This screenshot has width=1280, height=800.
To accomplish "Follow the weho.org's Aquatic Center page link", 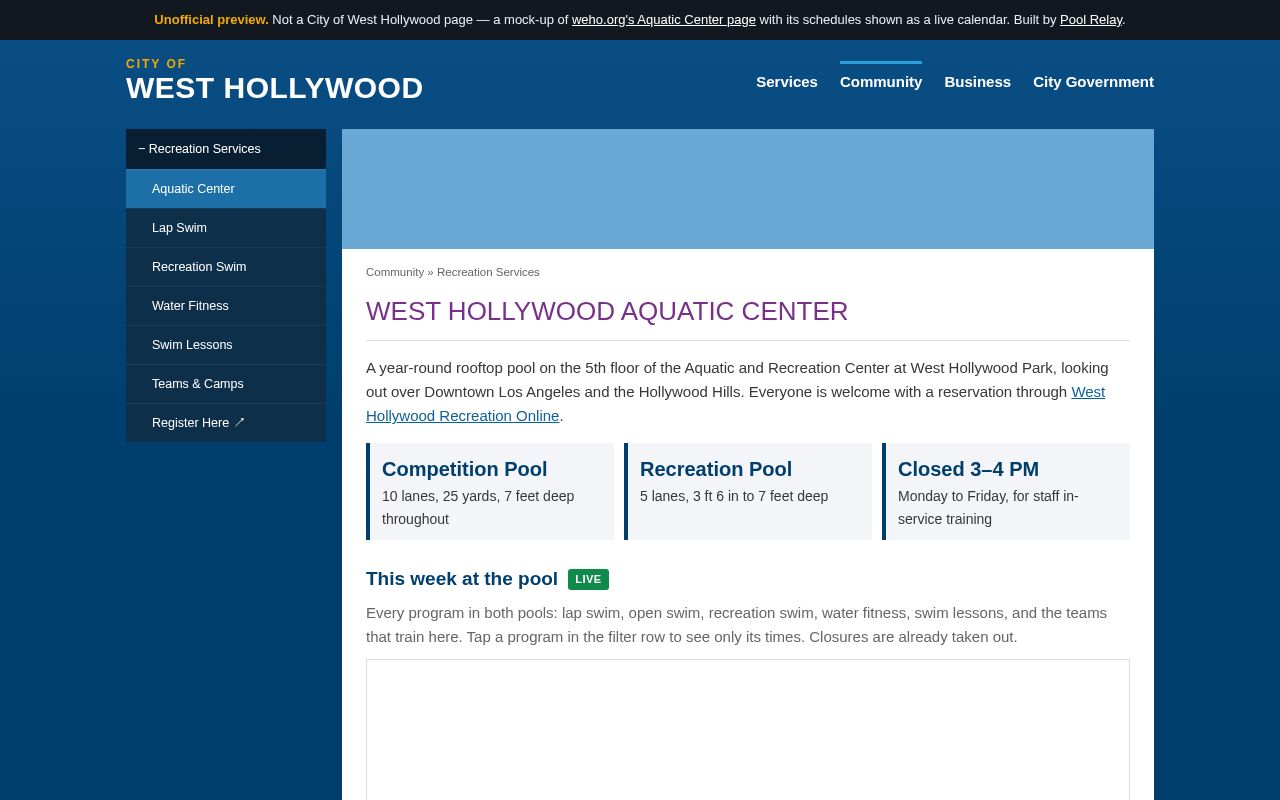I will (x=663, y=20).
